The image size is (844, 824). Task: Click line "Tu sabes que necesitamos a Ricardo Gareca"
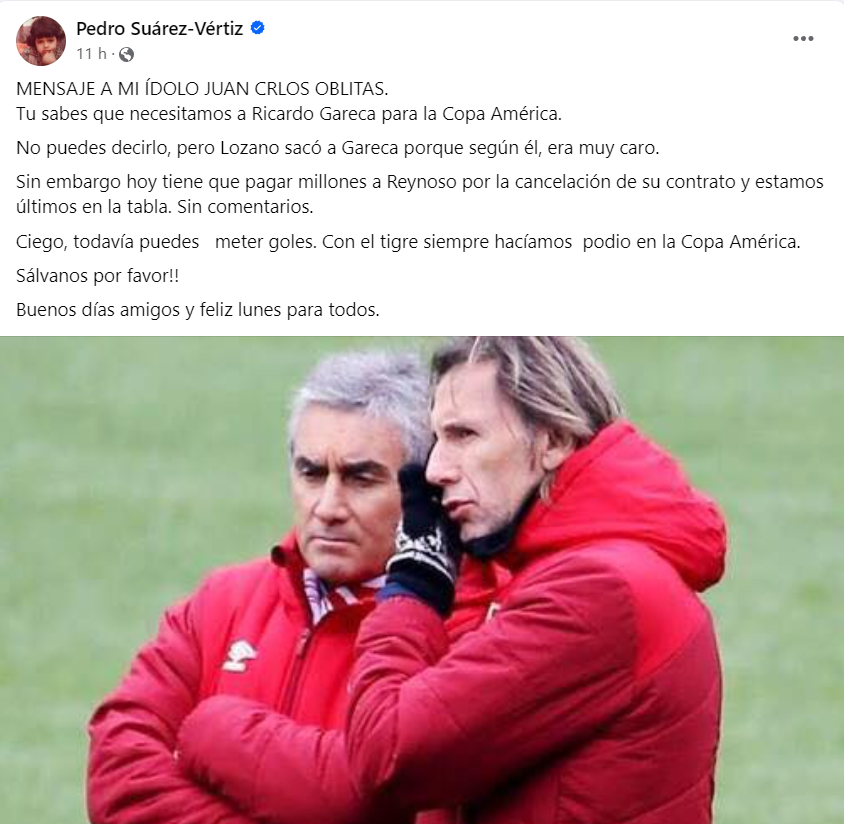289,114
